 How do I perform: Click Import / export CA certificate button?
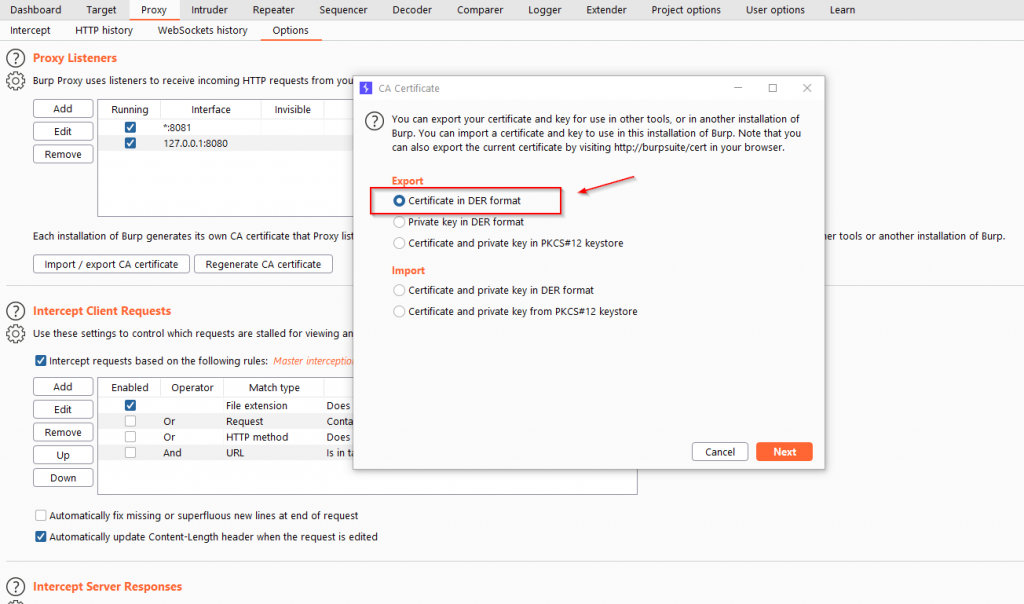111,264
